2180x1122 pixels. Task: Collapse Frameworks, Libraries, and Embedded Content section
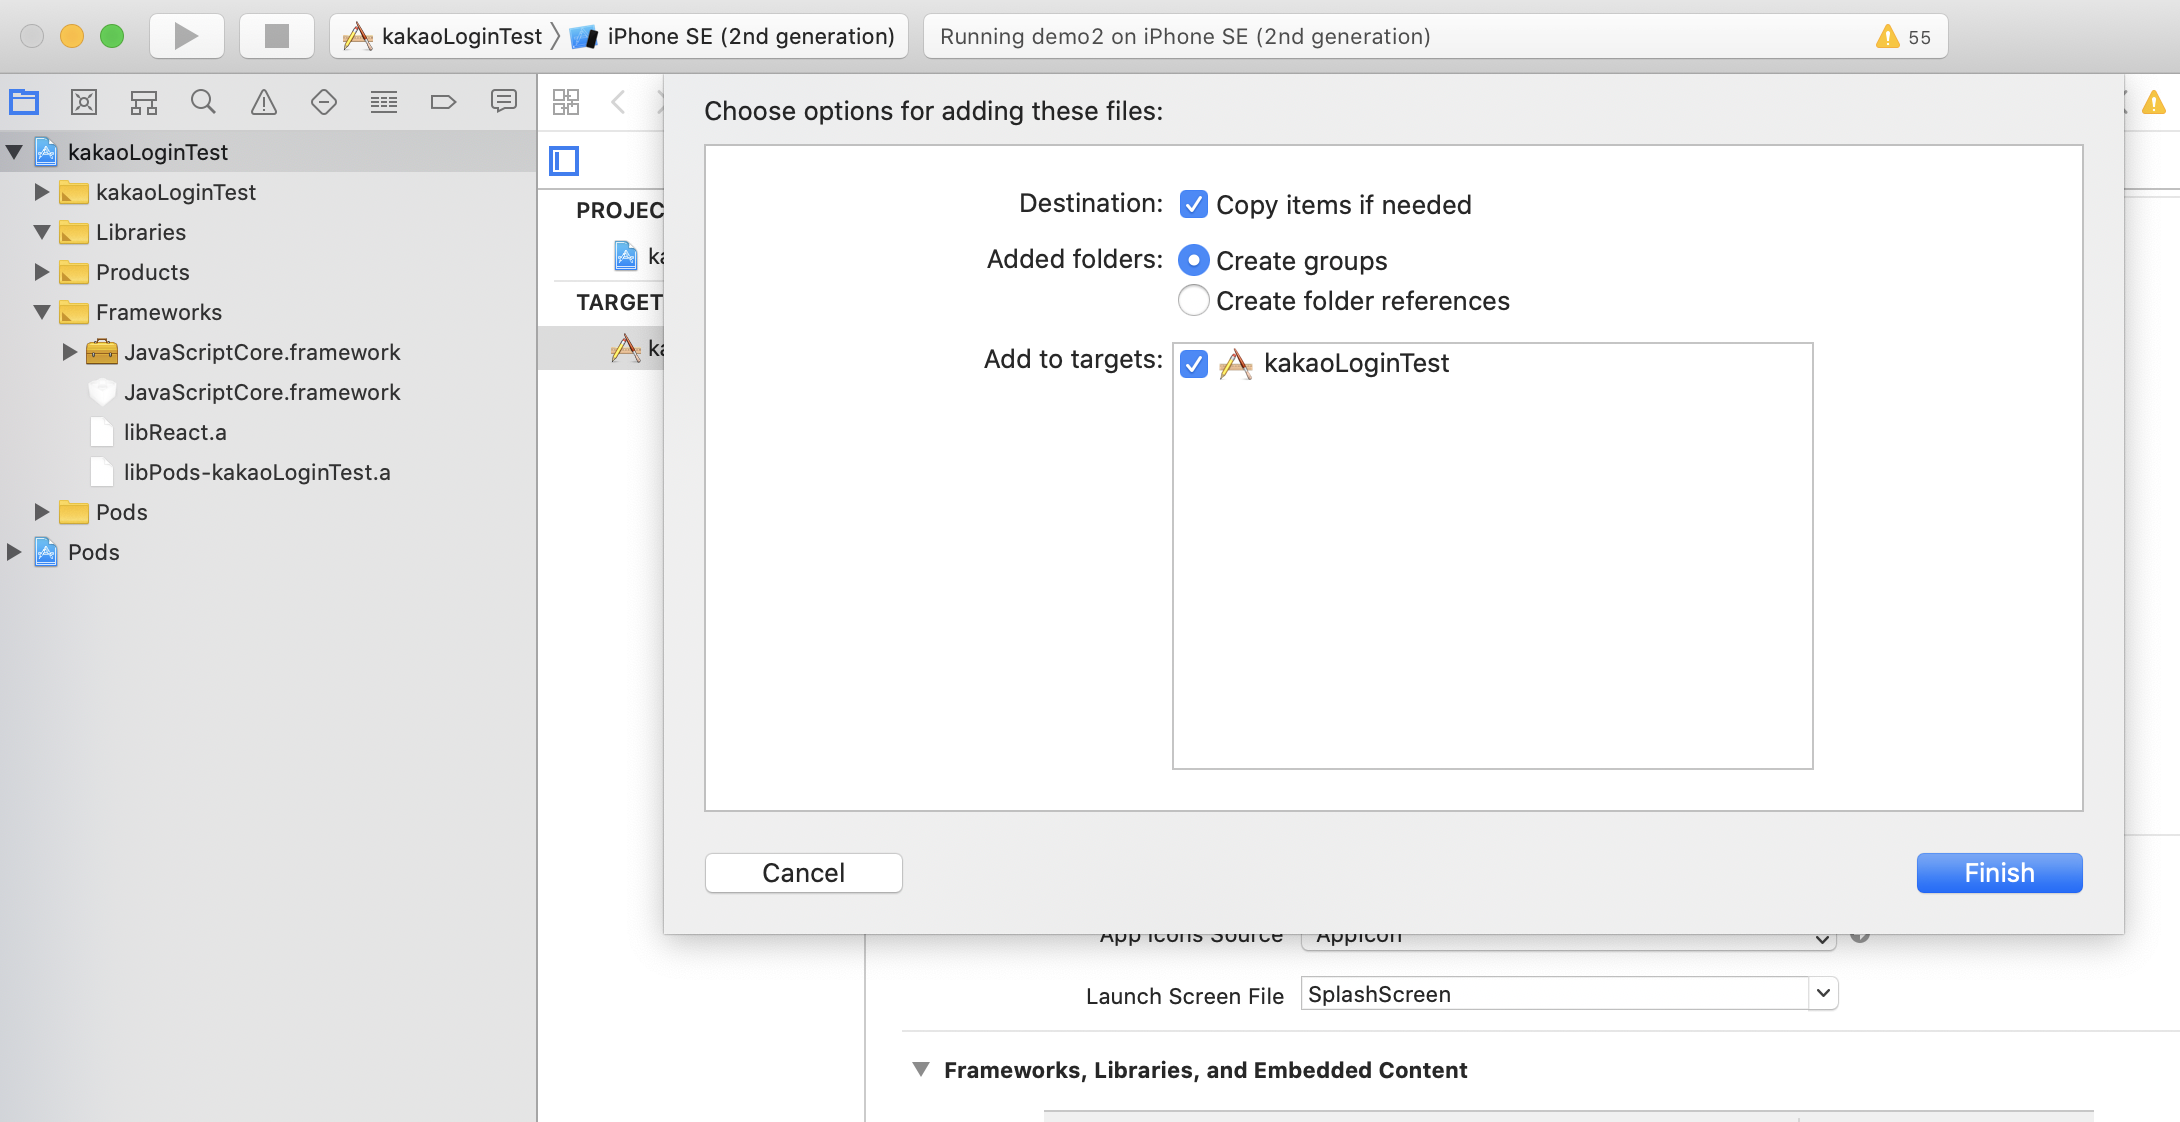coord(921,1069)
